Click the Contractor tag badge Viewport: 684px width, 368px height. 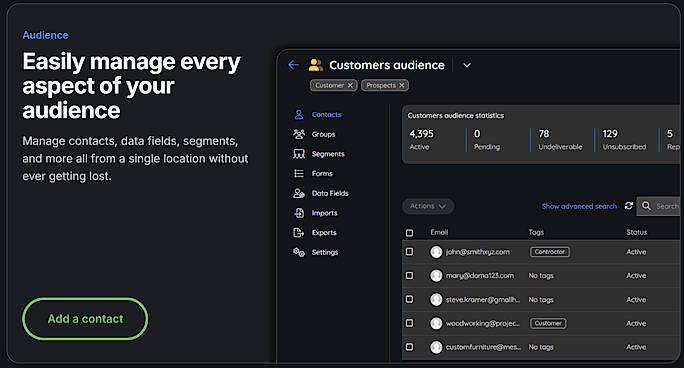pyautogui.click(x=550, y=252)
